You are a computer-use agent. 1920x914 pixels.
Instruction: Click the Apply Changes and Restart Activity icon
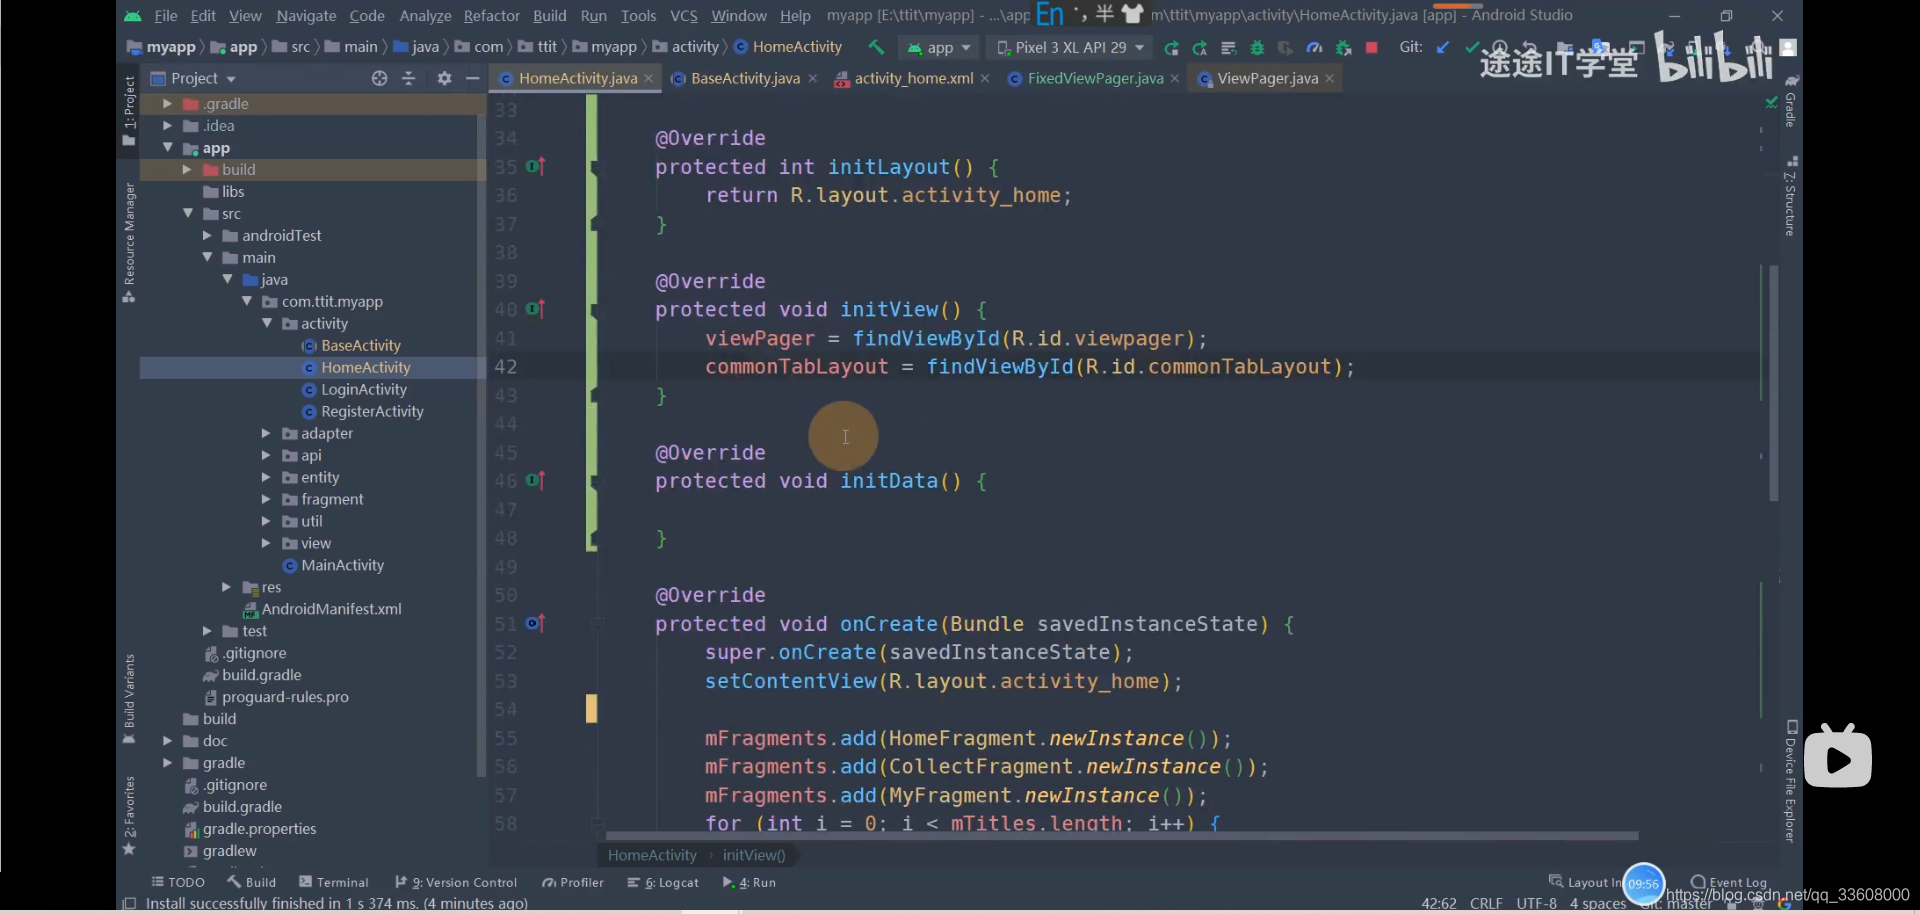pyautogui.click(x=1200, y=48)
